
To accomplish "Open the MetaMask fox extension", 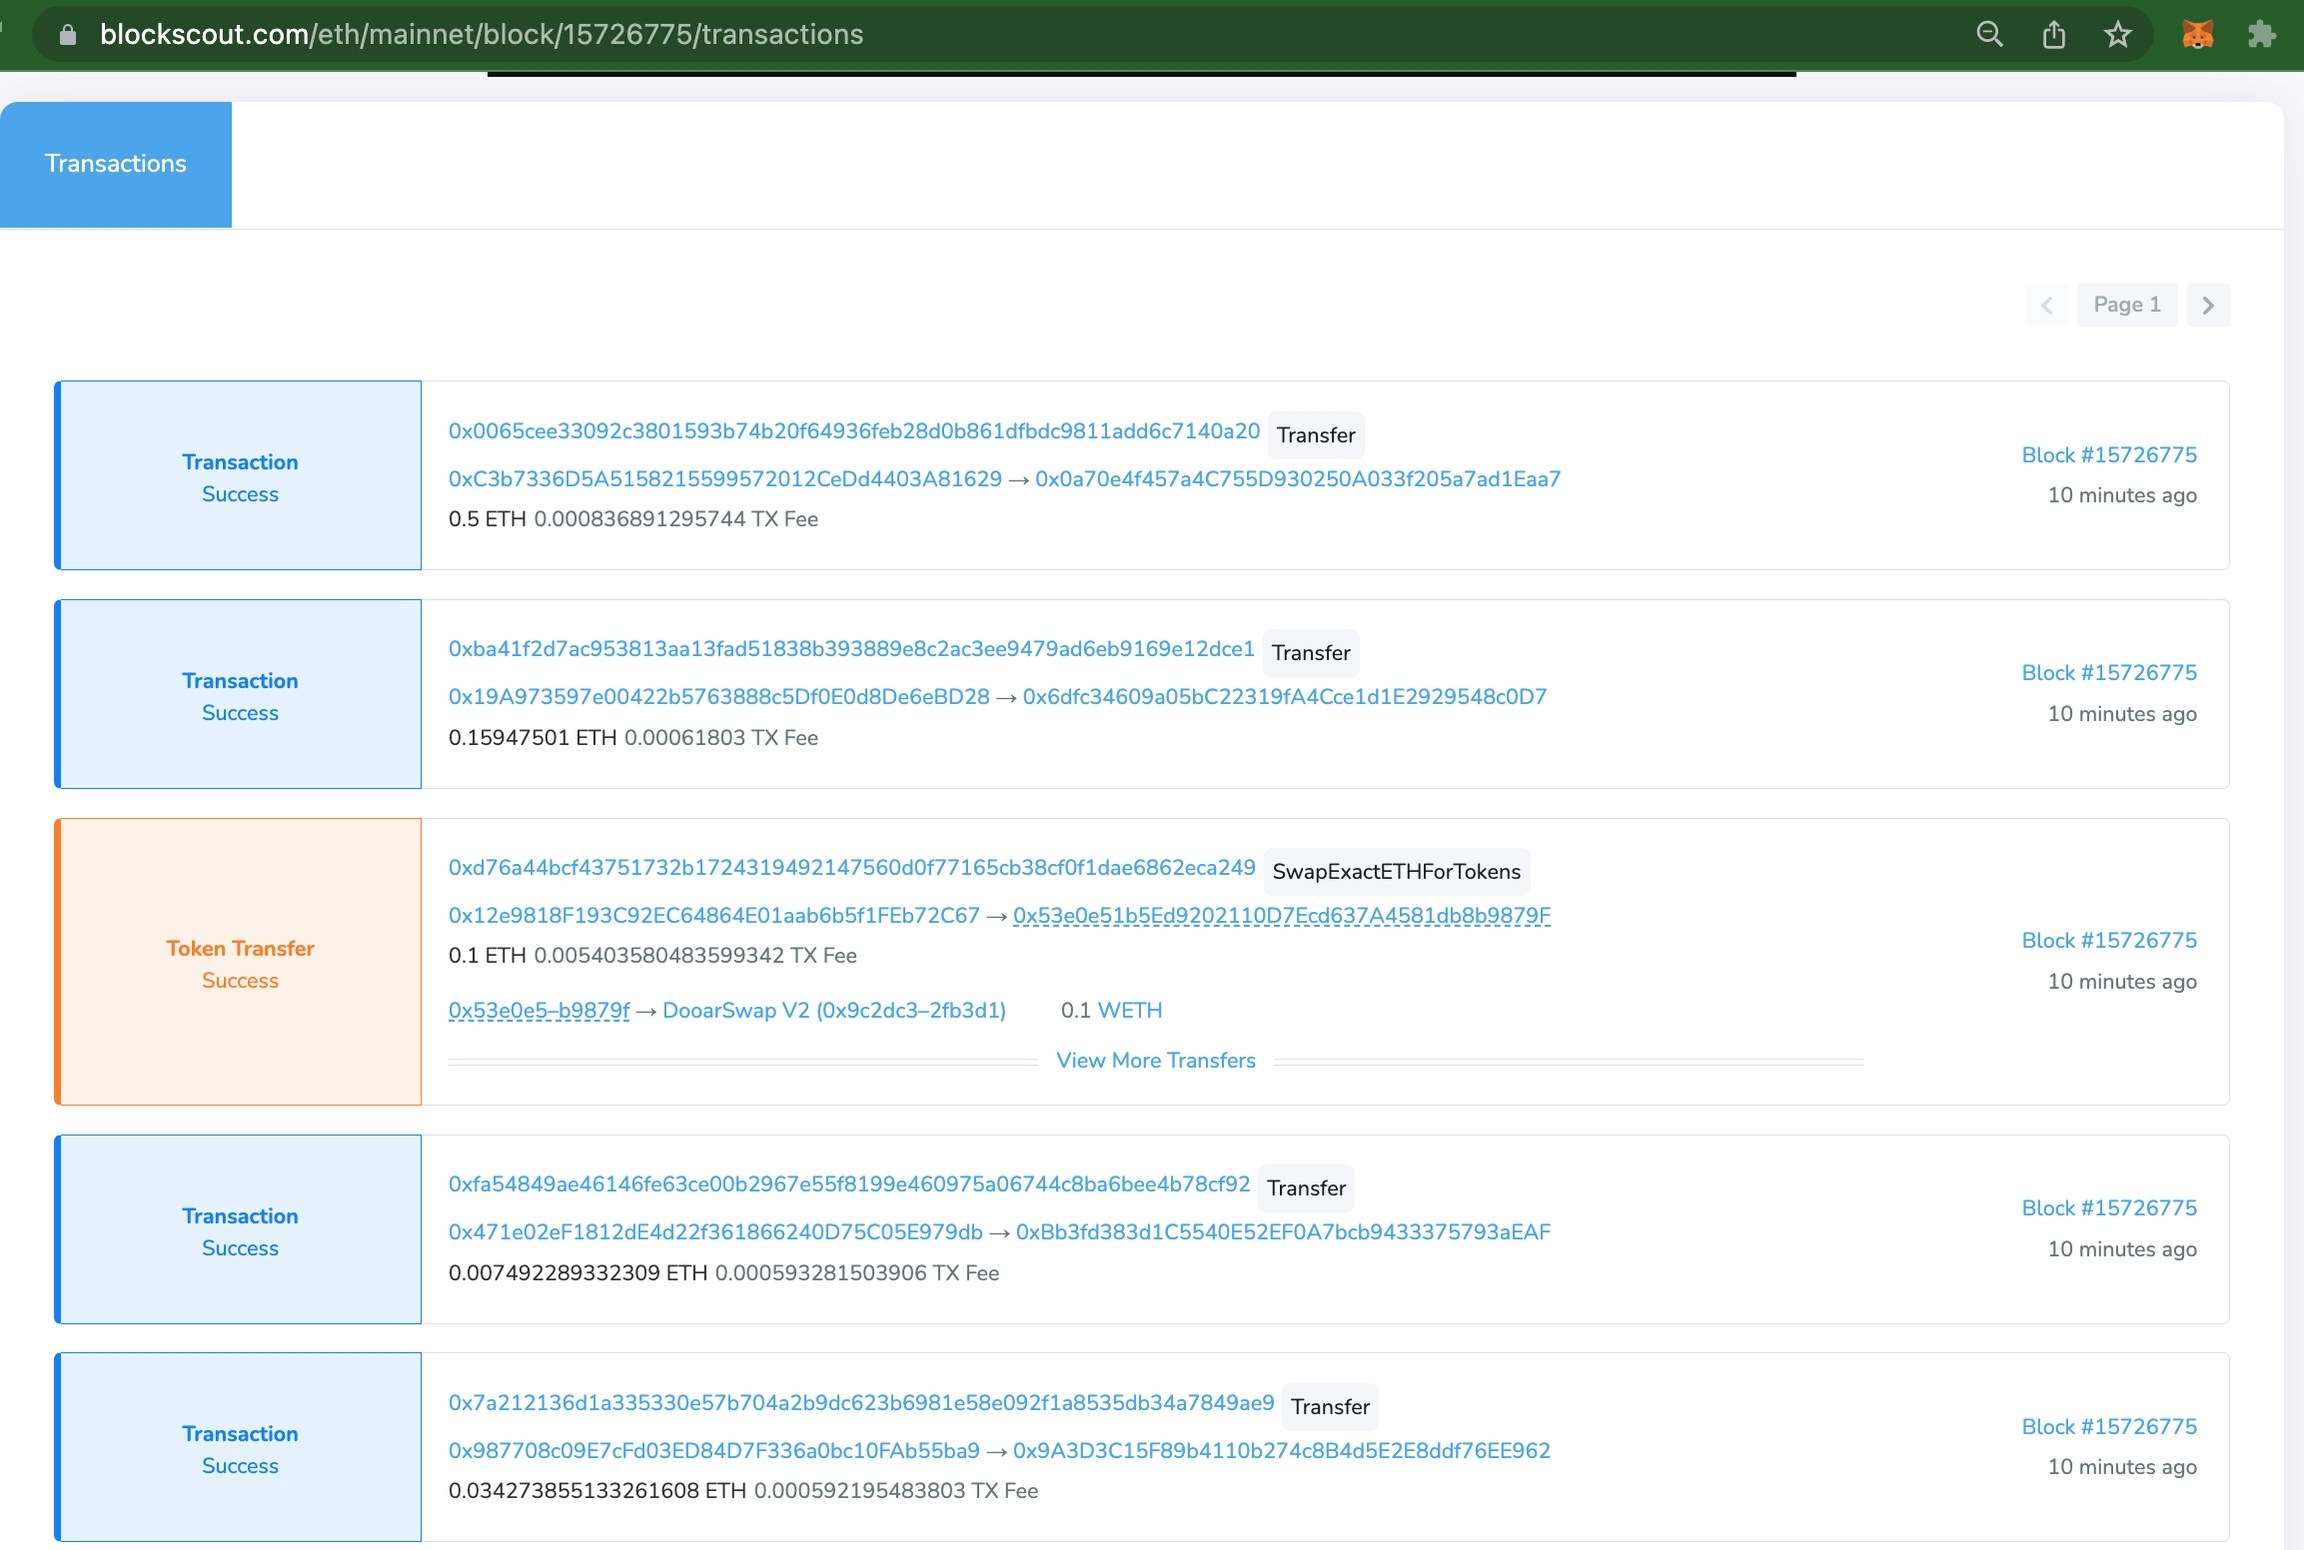I will click(2197, 35).
